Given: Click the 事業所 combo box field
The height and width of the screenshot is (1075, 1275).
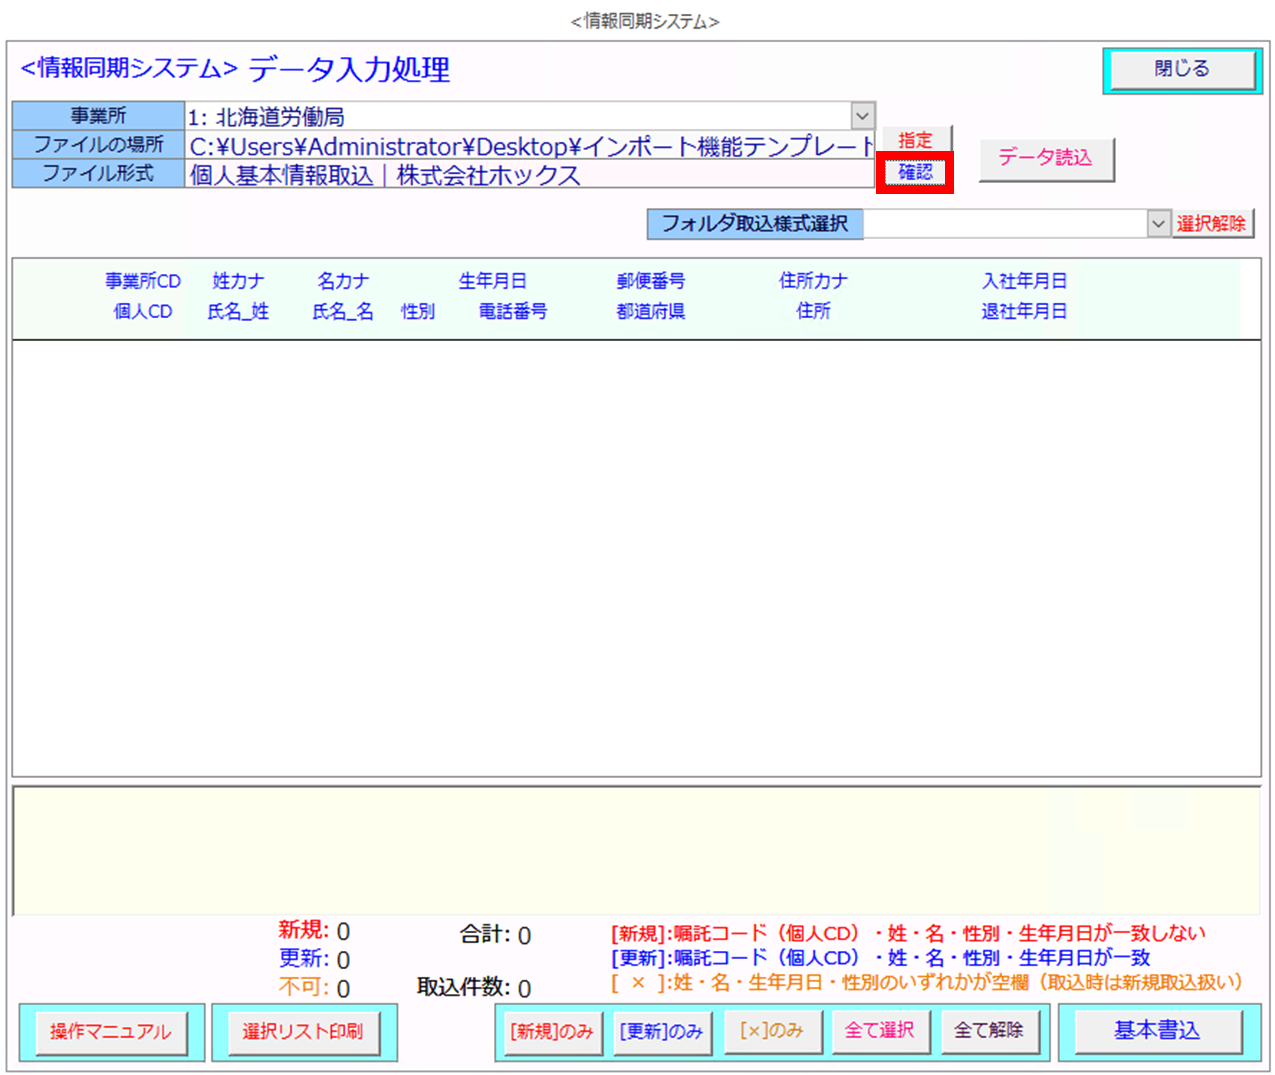Looking at the screenshot, I should pyautogui.click(x=515, y=116).
